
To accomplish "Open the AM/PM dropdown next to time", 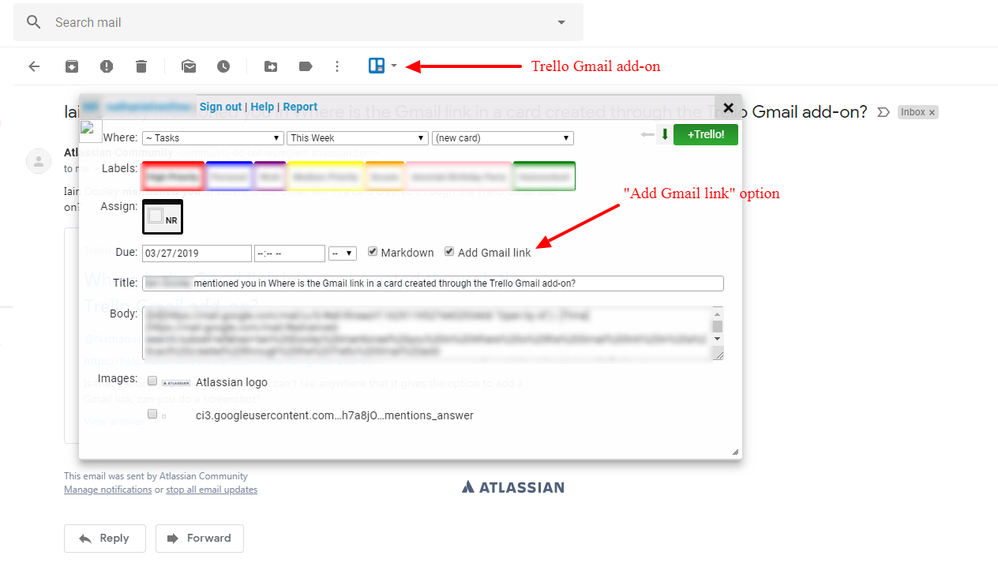I will point(342,253).
